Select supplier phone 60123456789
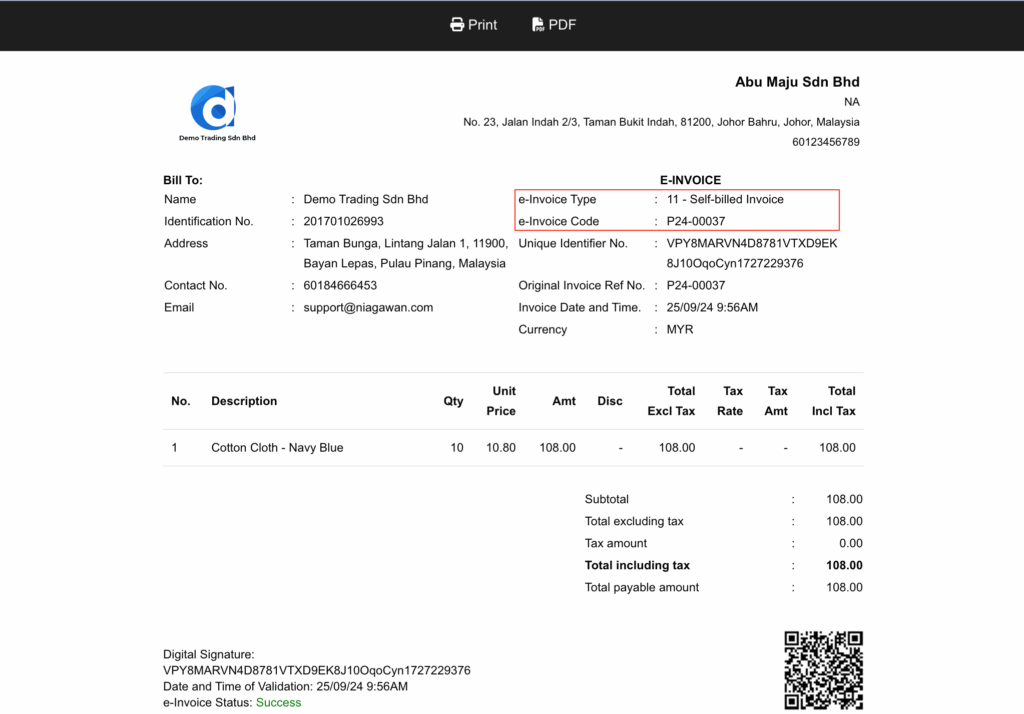Viewport: 1024px width, 714px height. click(x=825, y=142)
